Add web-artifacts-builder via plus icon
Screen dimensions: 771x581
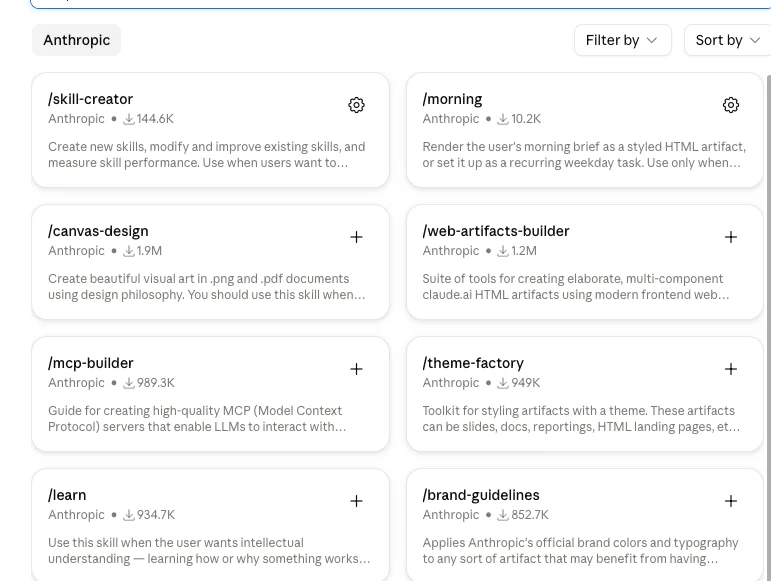(x=731, y=237)
